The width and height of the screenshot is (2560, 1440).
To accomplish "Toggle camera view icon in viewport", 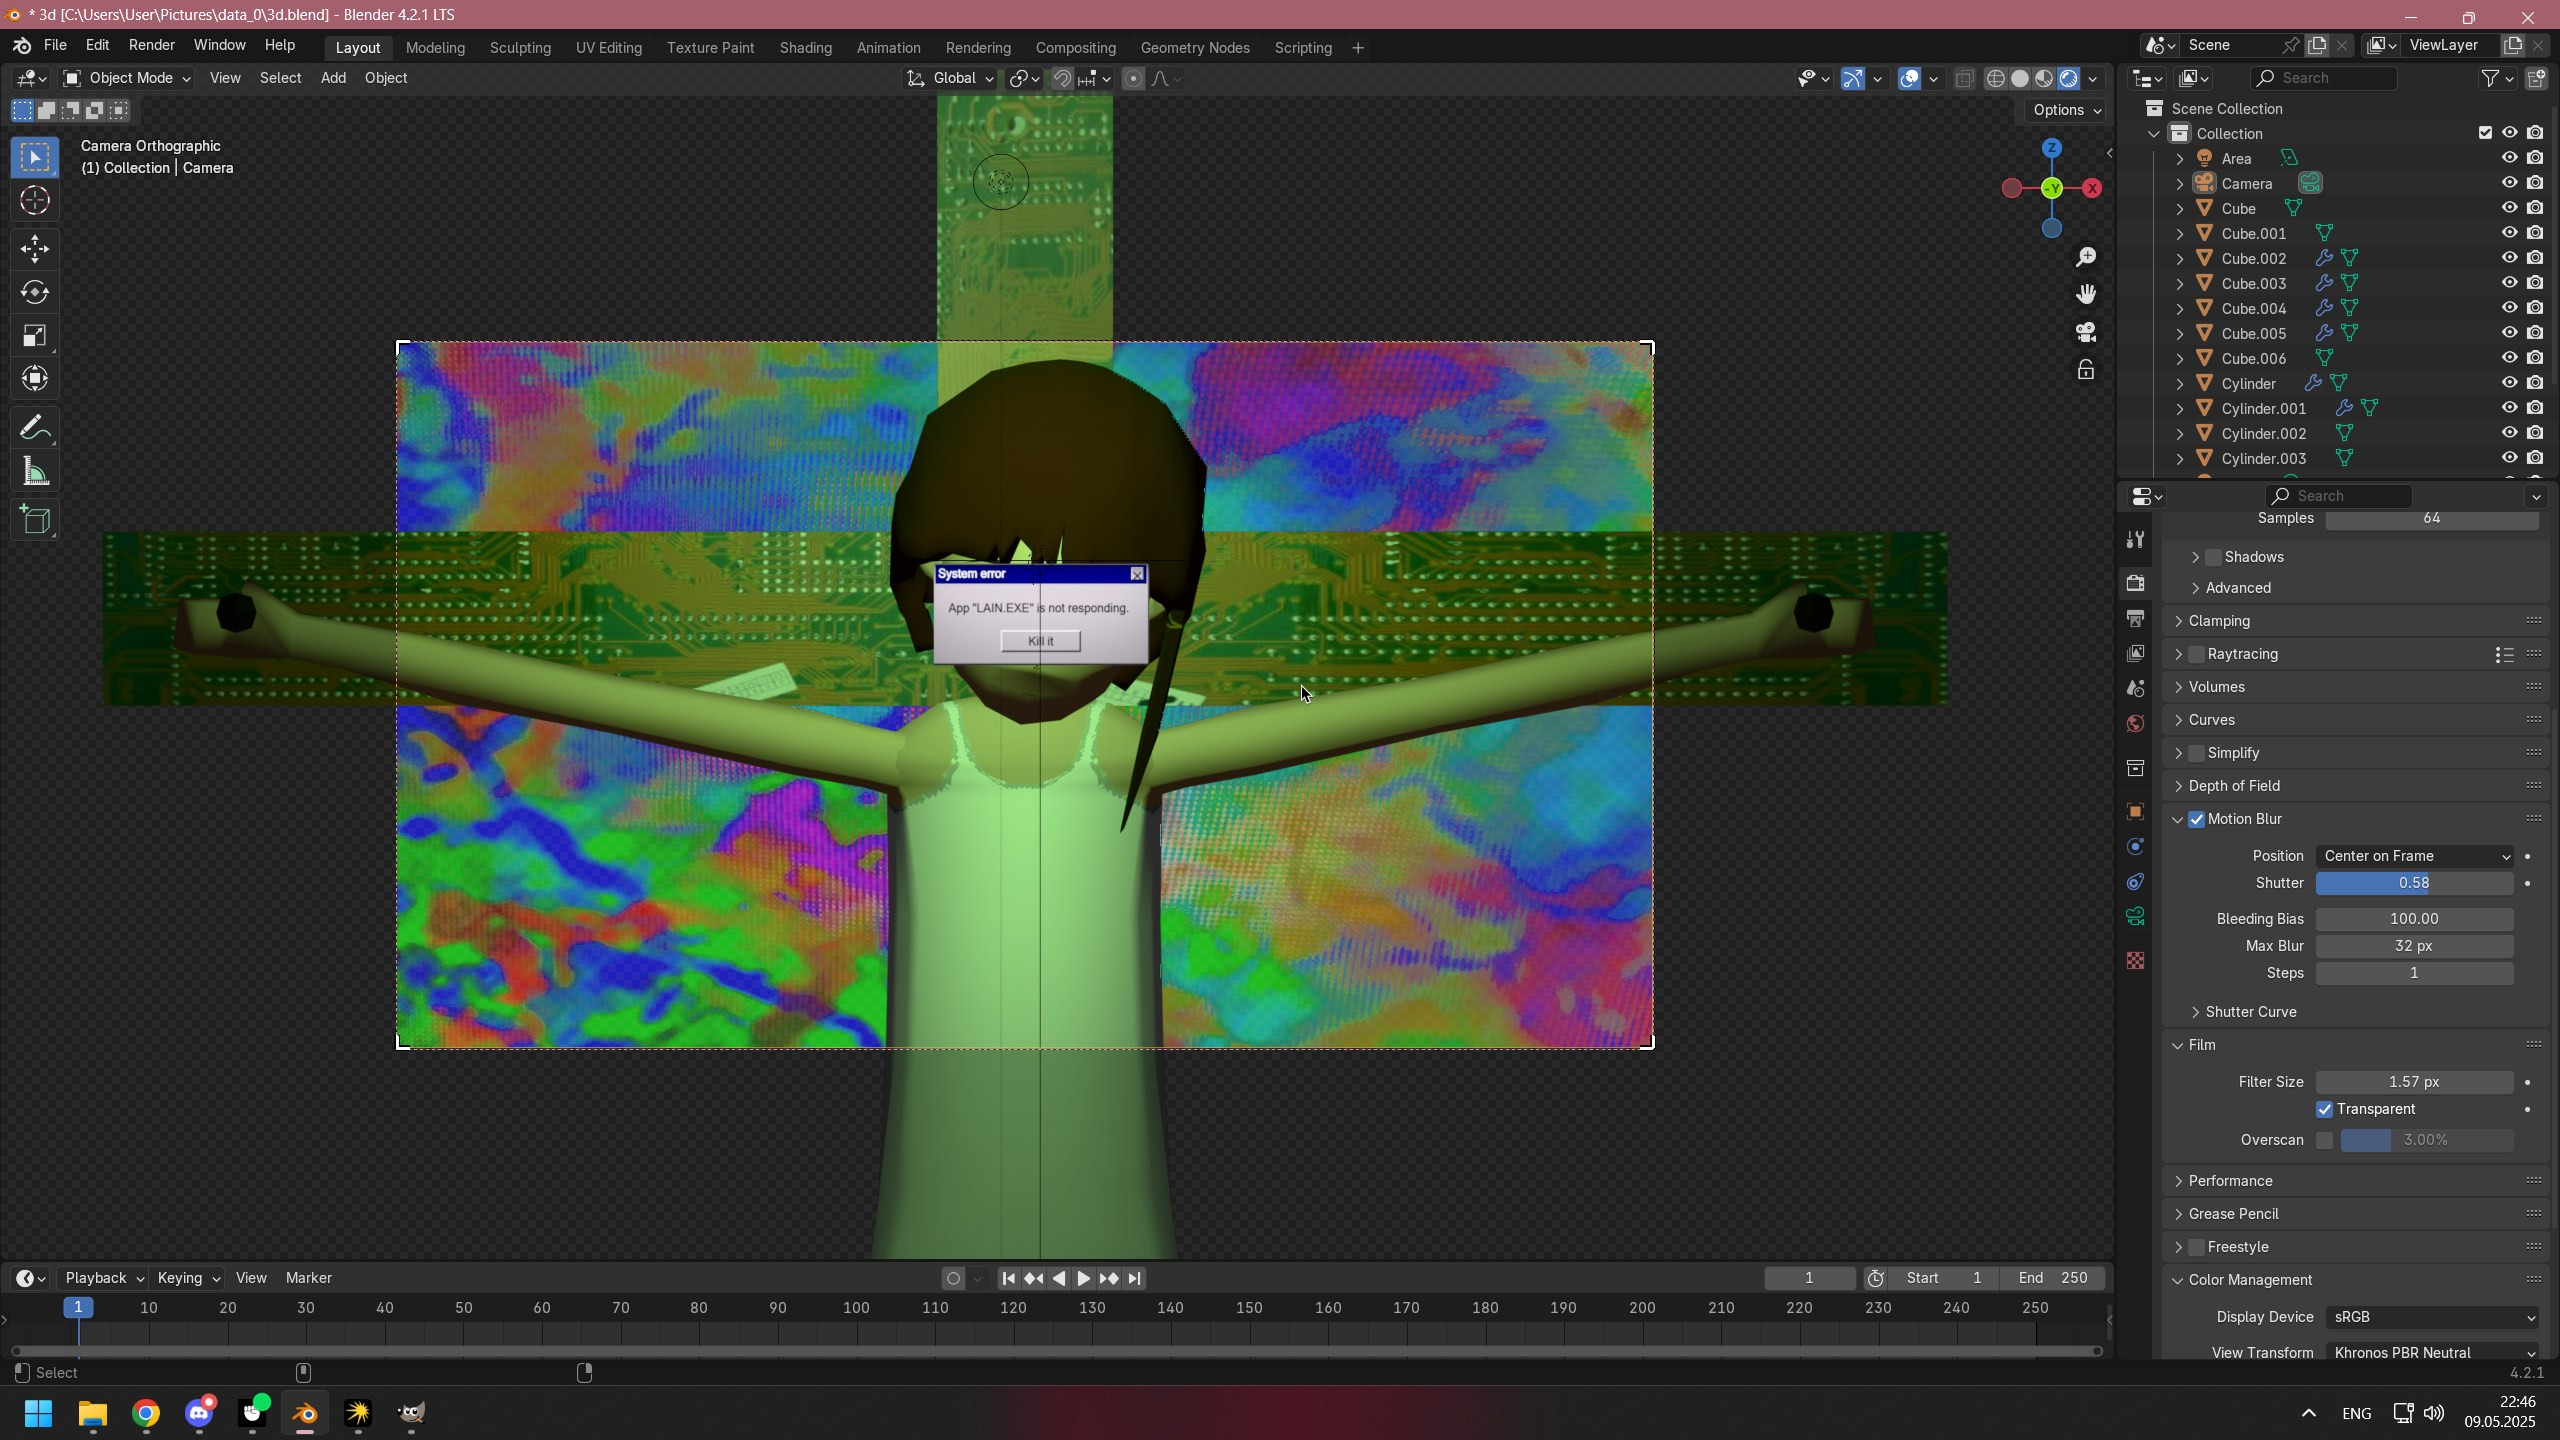I will (2086, 332).
